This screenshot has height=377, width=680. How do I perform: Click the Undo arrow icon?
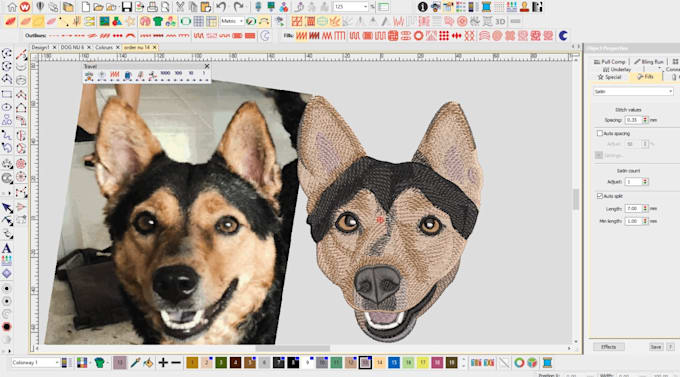coord(221,7)
